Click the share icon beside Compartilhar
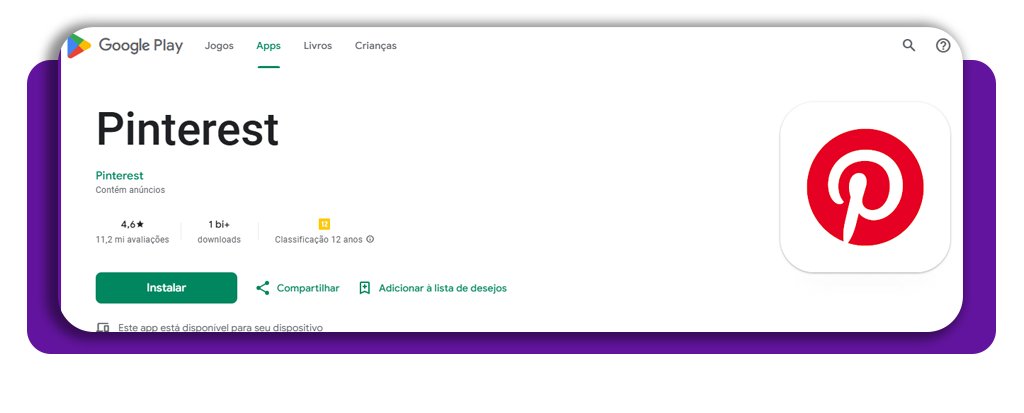Viewport: 1024px width, 413px height. [x=263, y=288]
